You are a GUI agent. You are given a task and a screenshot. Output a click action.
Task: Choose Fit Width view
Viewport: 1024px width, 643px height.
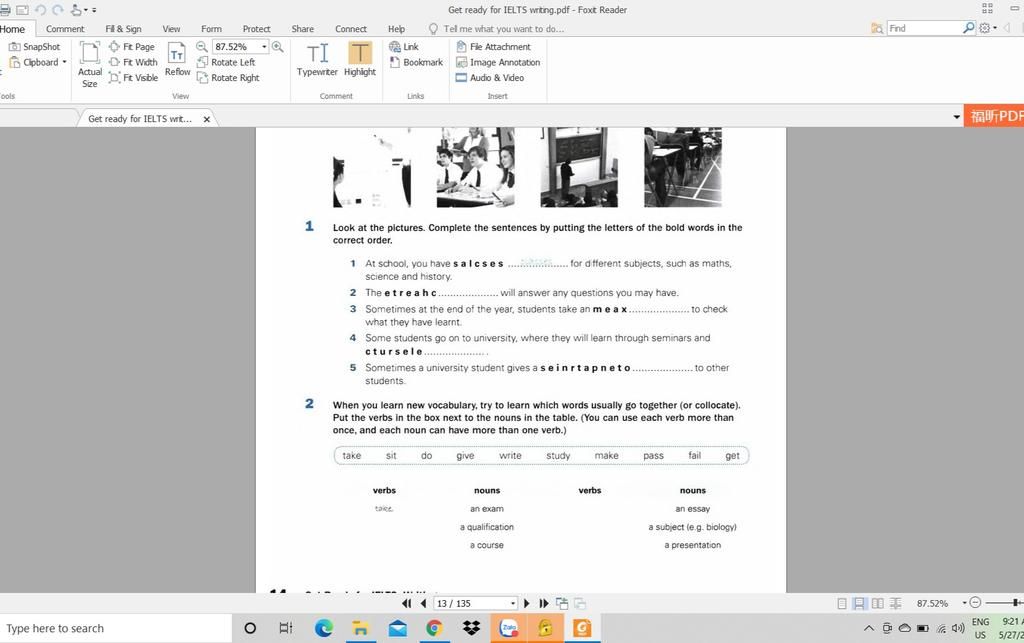(x=133, y=62)
